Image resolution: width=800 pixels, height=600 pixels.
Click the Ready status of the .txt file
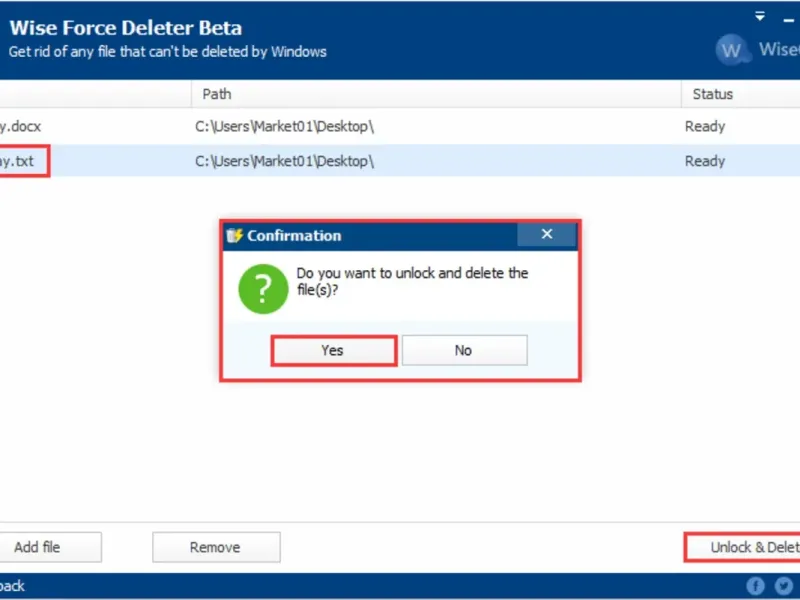tap(705, 161)
